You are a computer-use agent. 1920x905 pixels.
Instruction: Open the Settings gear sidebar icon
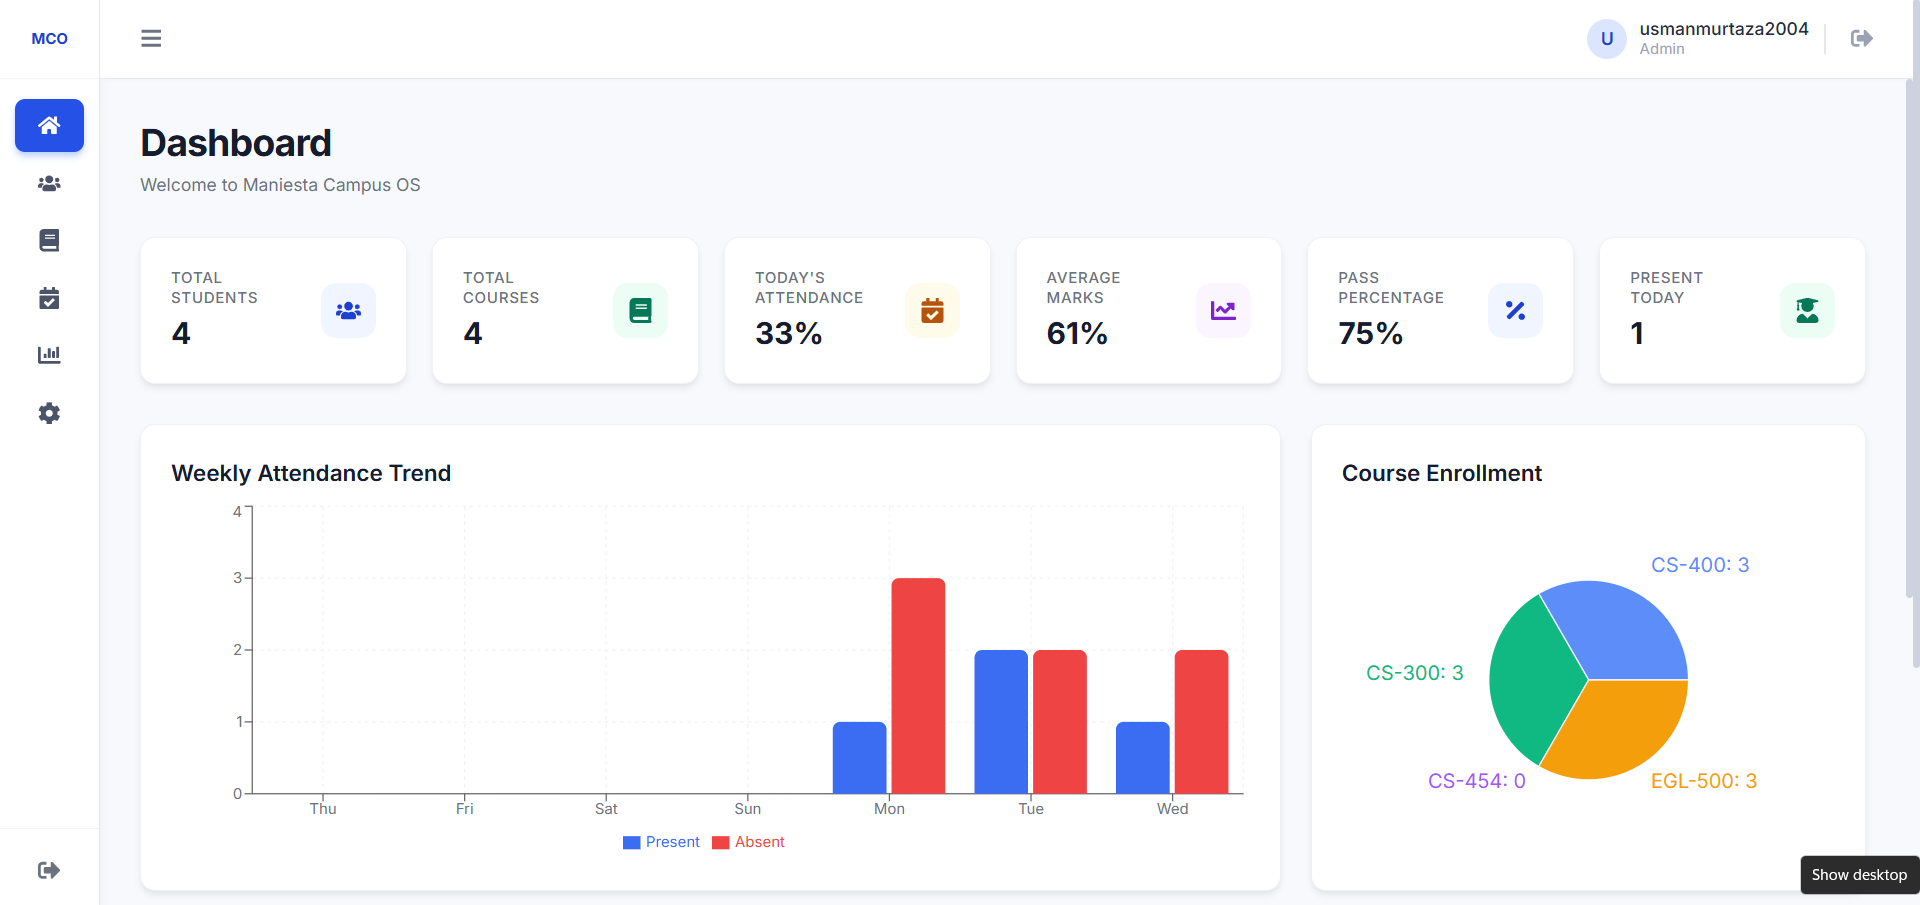pyautogui.click(x=49, y=413)
